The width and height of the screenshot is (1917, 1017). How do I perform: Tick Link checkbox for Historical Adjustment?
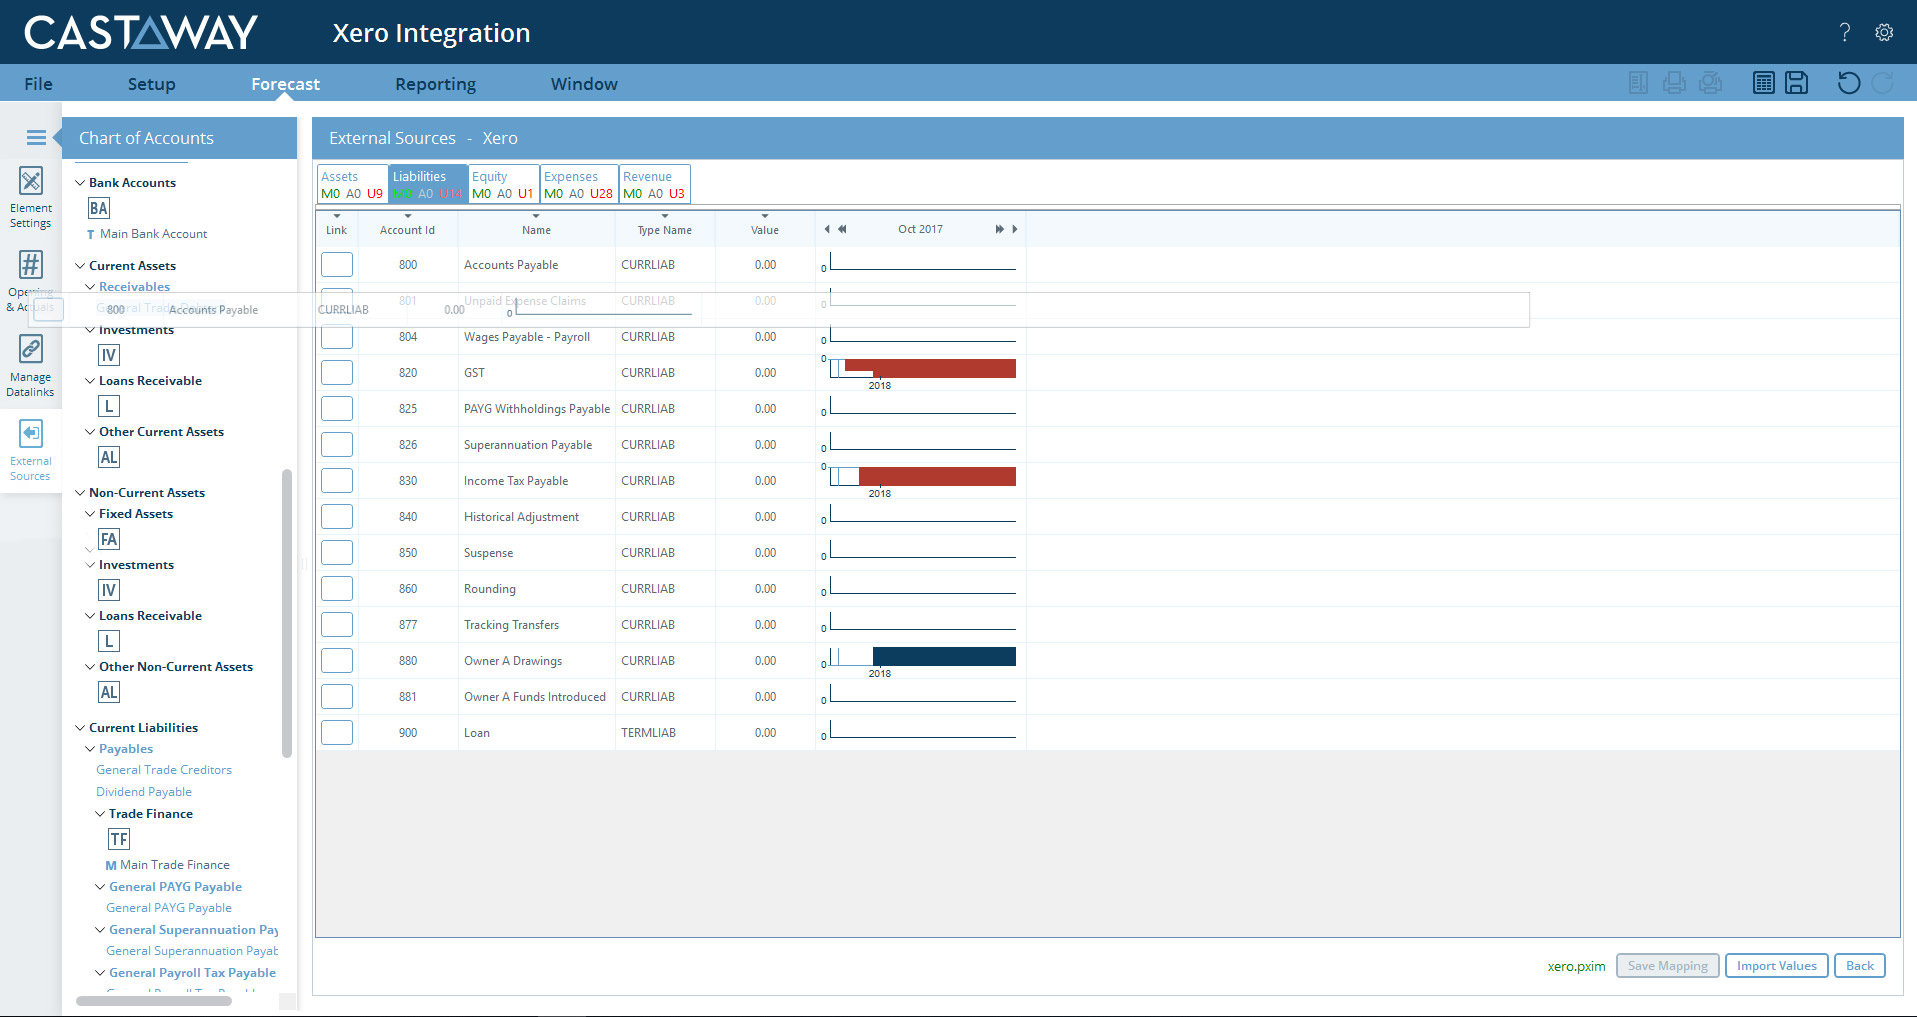[x=337, y=517]
